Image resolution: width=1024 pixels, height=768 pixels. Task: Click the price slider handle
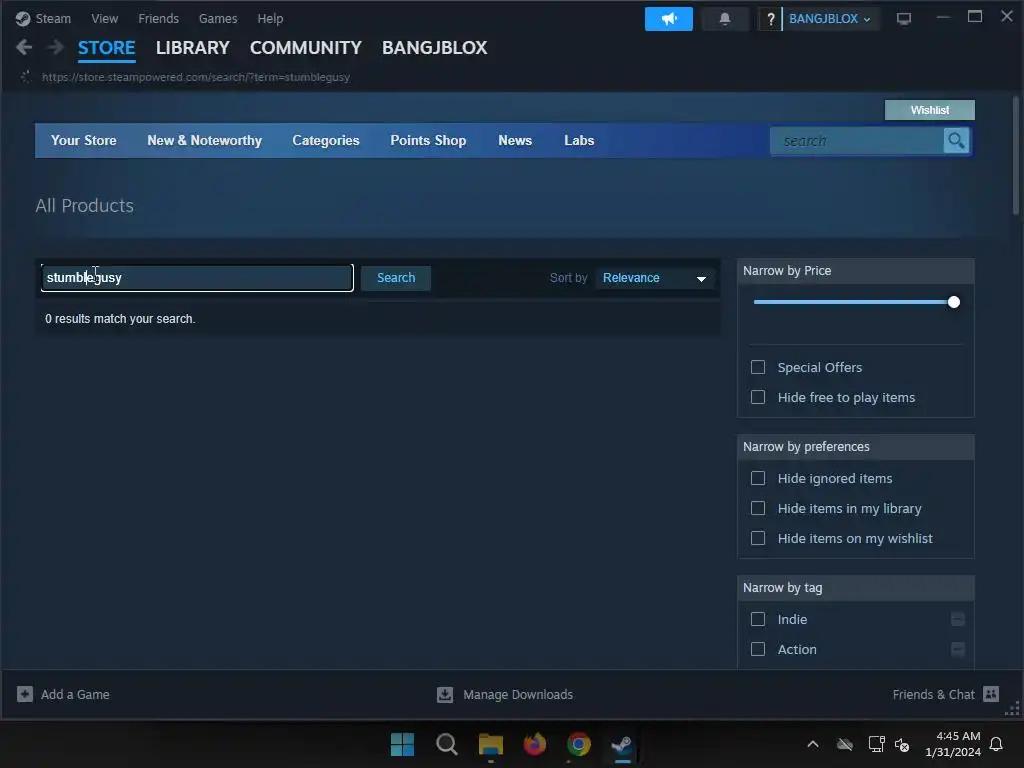tap(953, 302)
